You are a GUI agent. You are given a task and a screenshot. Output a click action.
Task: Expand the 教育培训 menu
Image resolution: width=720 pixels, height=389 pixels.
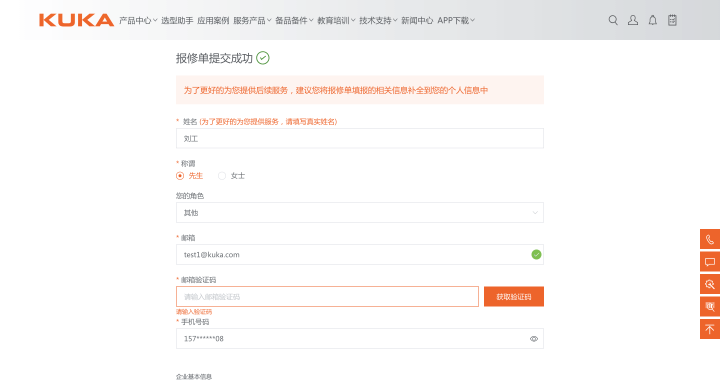click(336, 20)
